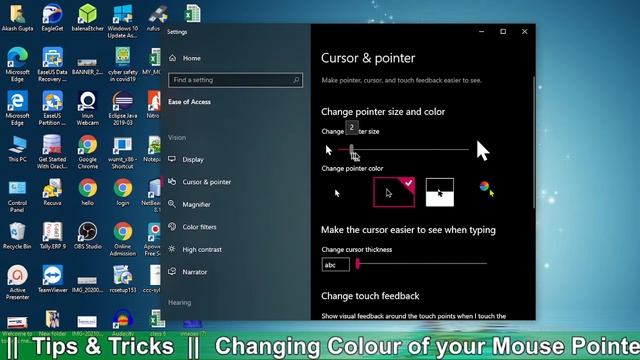
Task: Select the Recuva desktop icon
Action: click(52, 192)
